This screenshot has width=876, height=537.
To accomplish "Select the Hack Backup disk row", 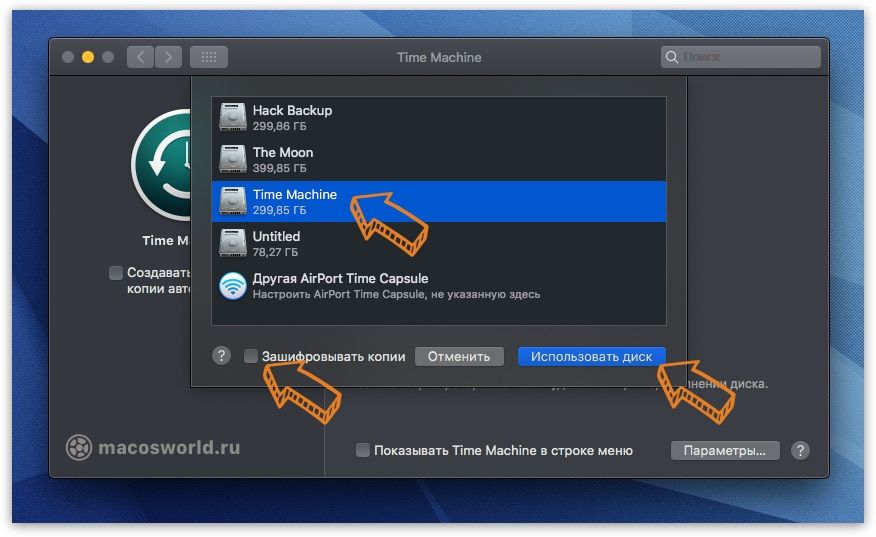I will click(439, 118).
